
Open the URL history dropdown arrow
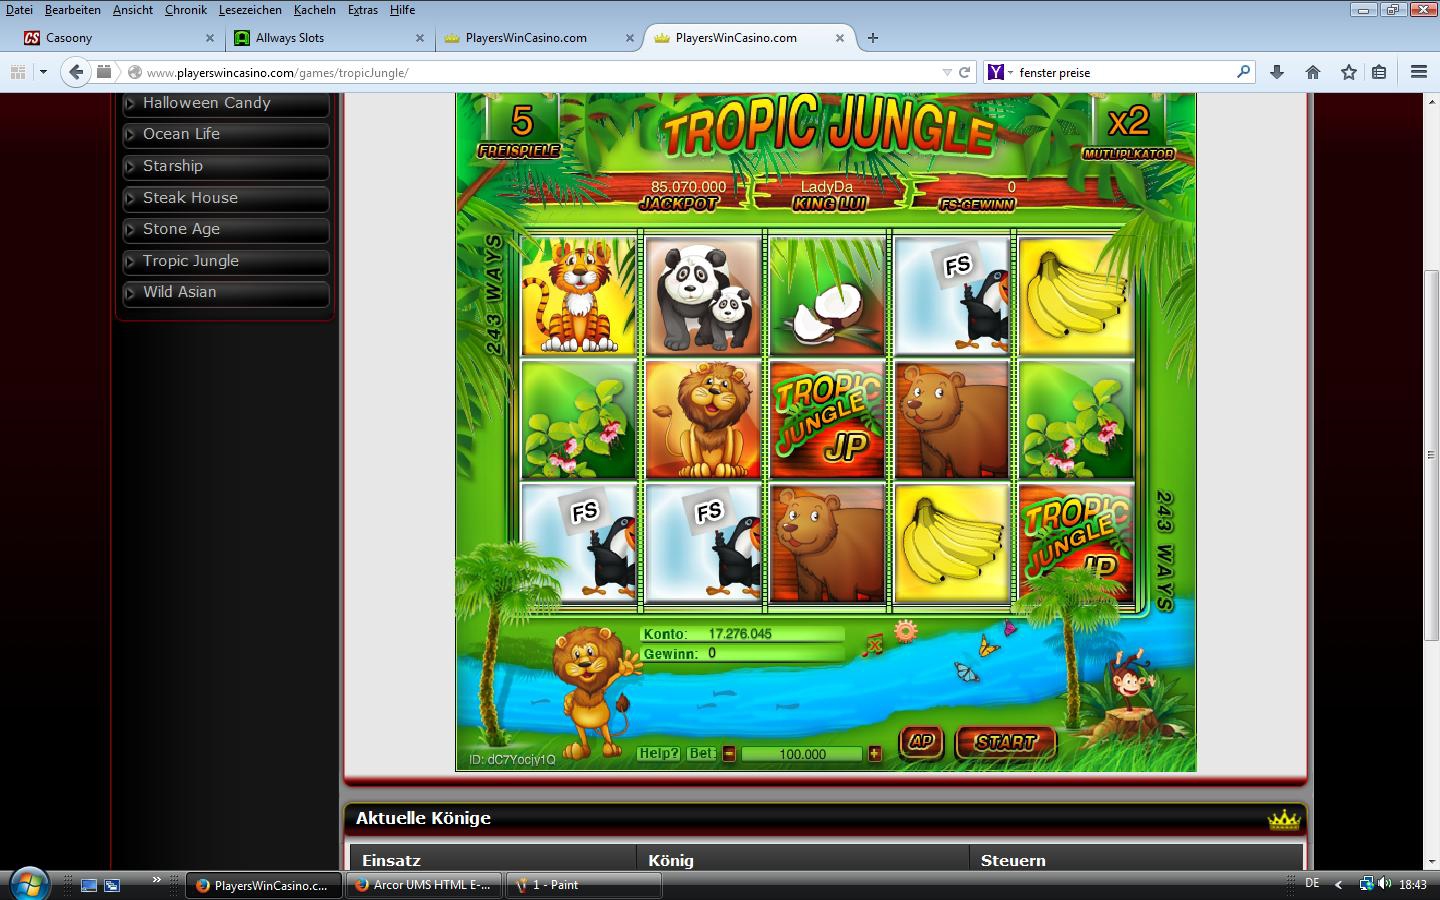click(946, 72)
